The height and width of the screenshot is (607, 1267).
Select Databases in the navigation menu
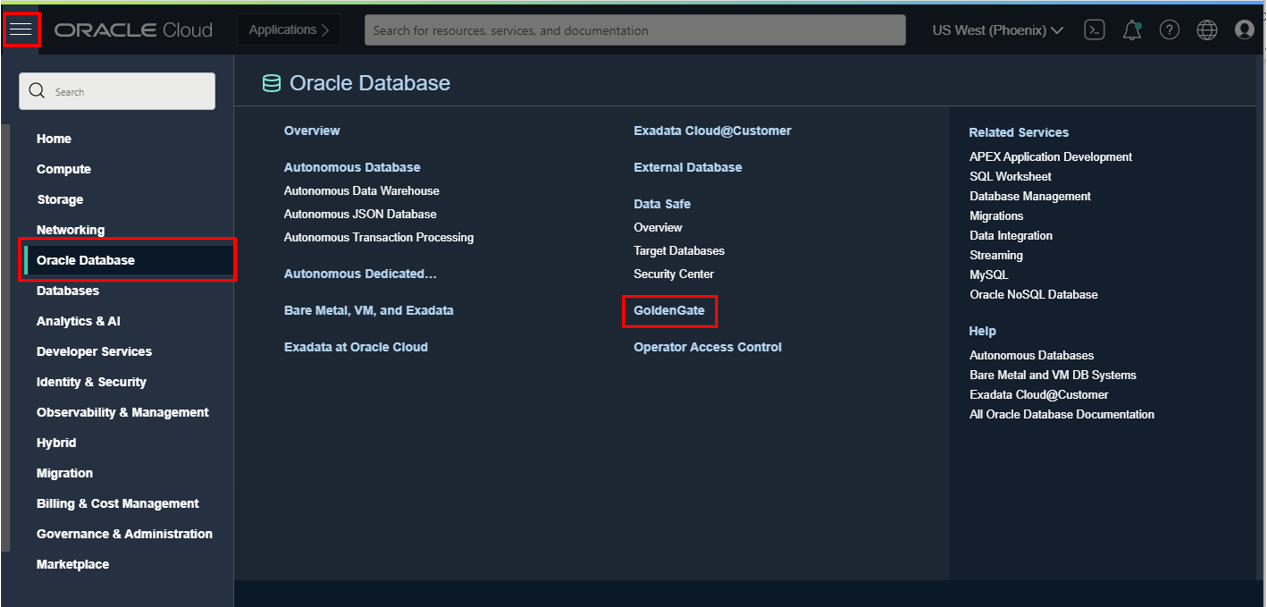68,291
